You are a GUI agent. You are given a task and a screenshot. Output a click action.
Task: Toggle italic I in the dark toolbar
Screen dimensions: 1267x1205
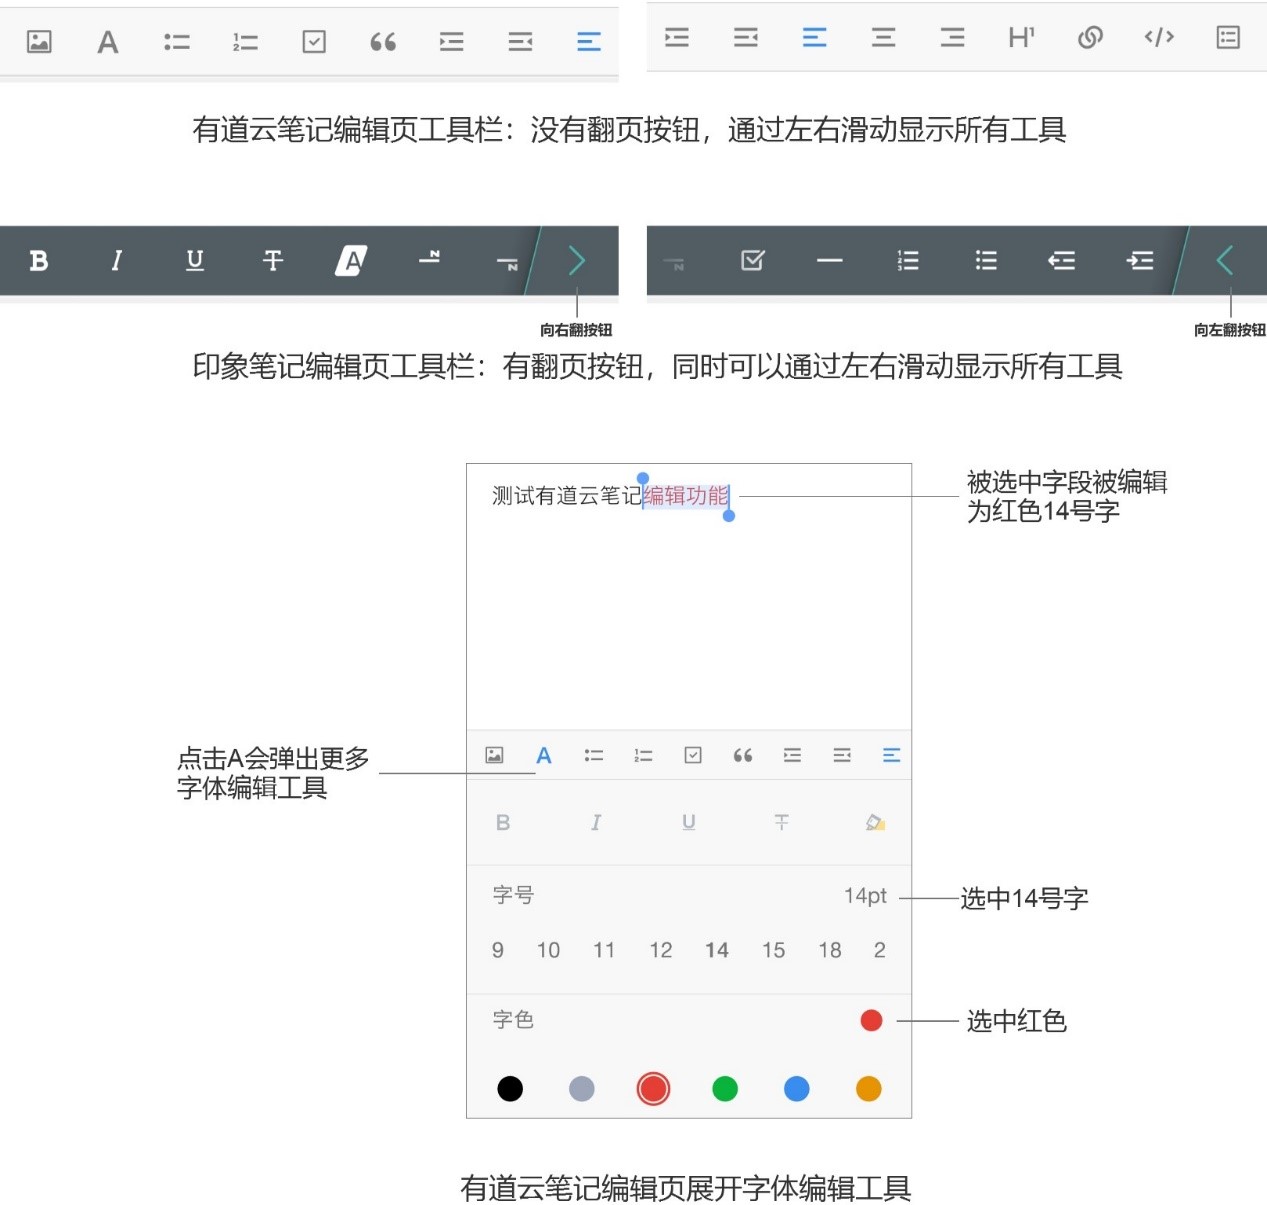[117, 261]
